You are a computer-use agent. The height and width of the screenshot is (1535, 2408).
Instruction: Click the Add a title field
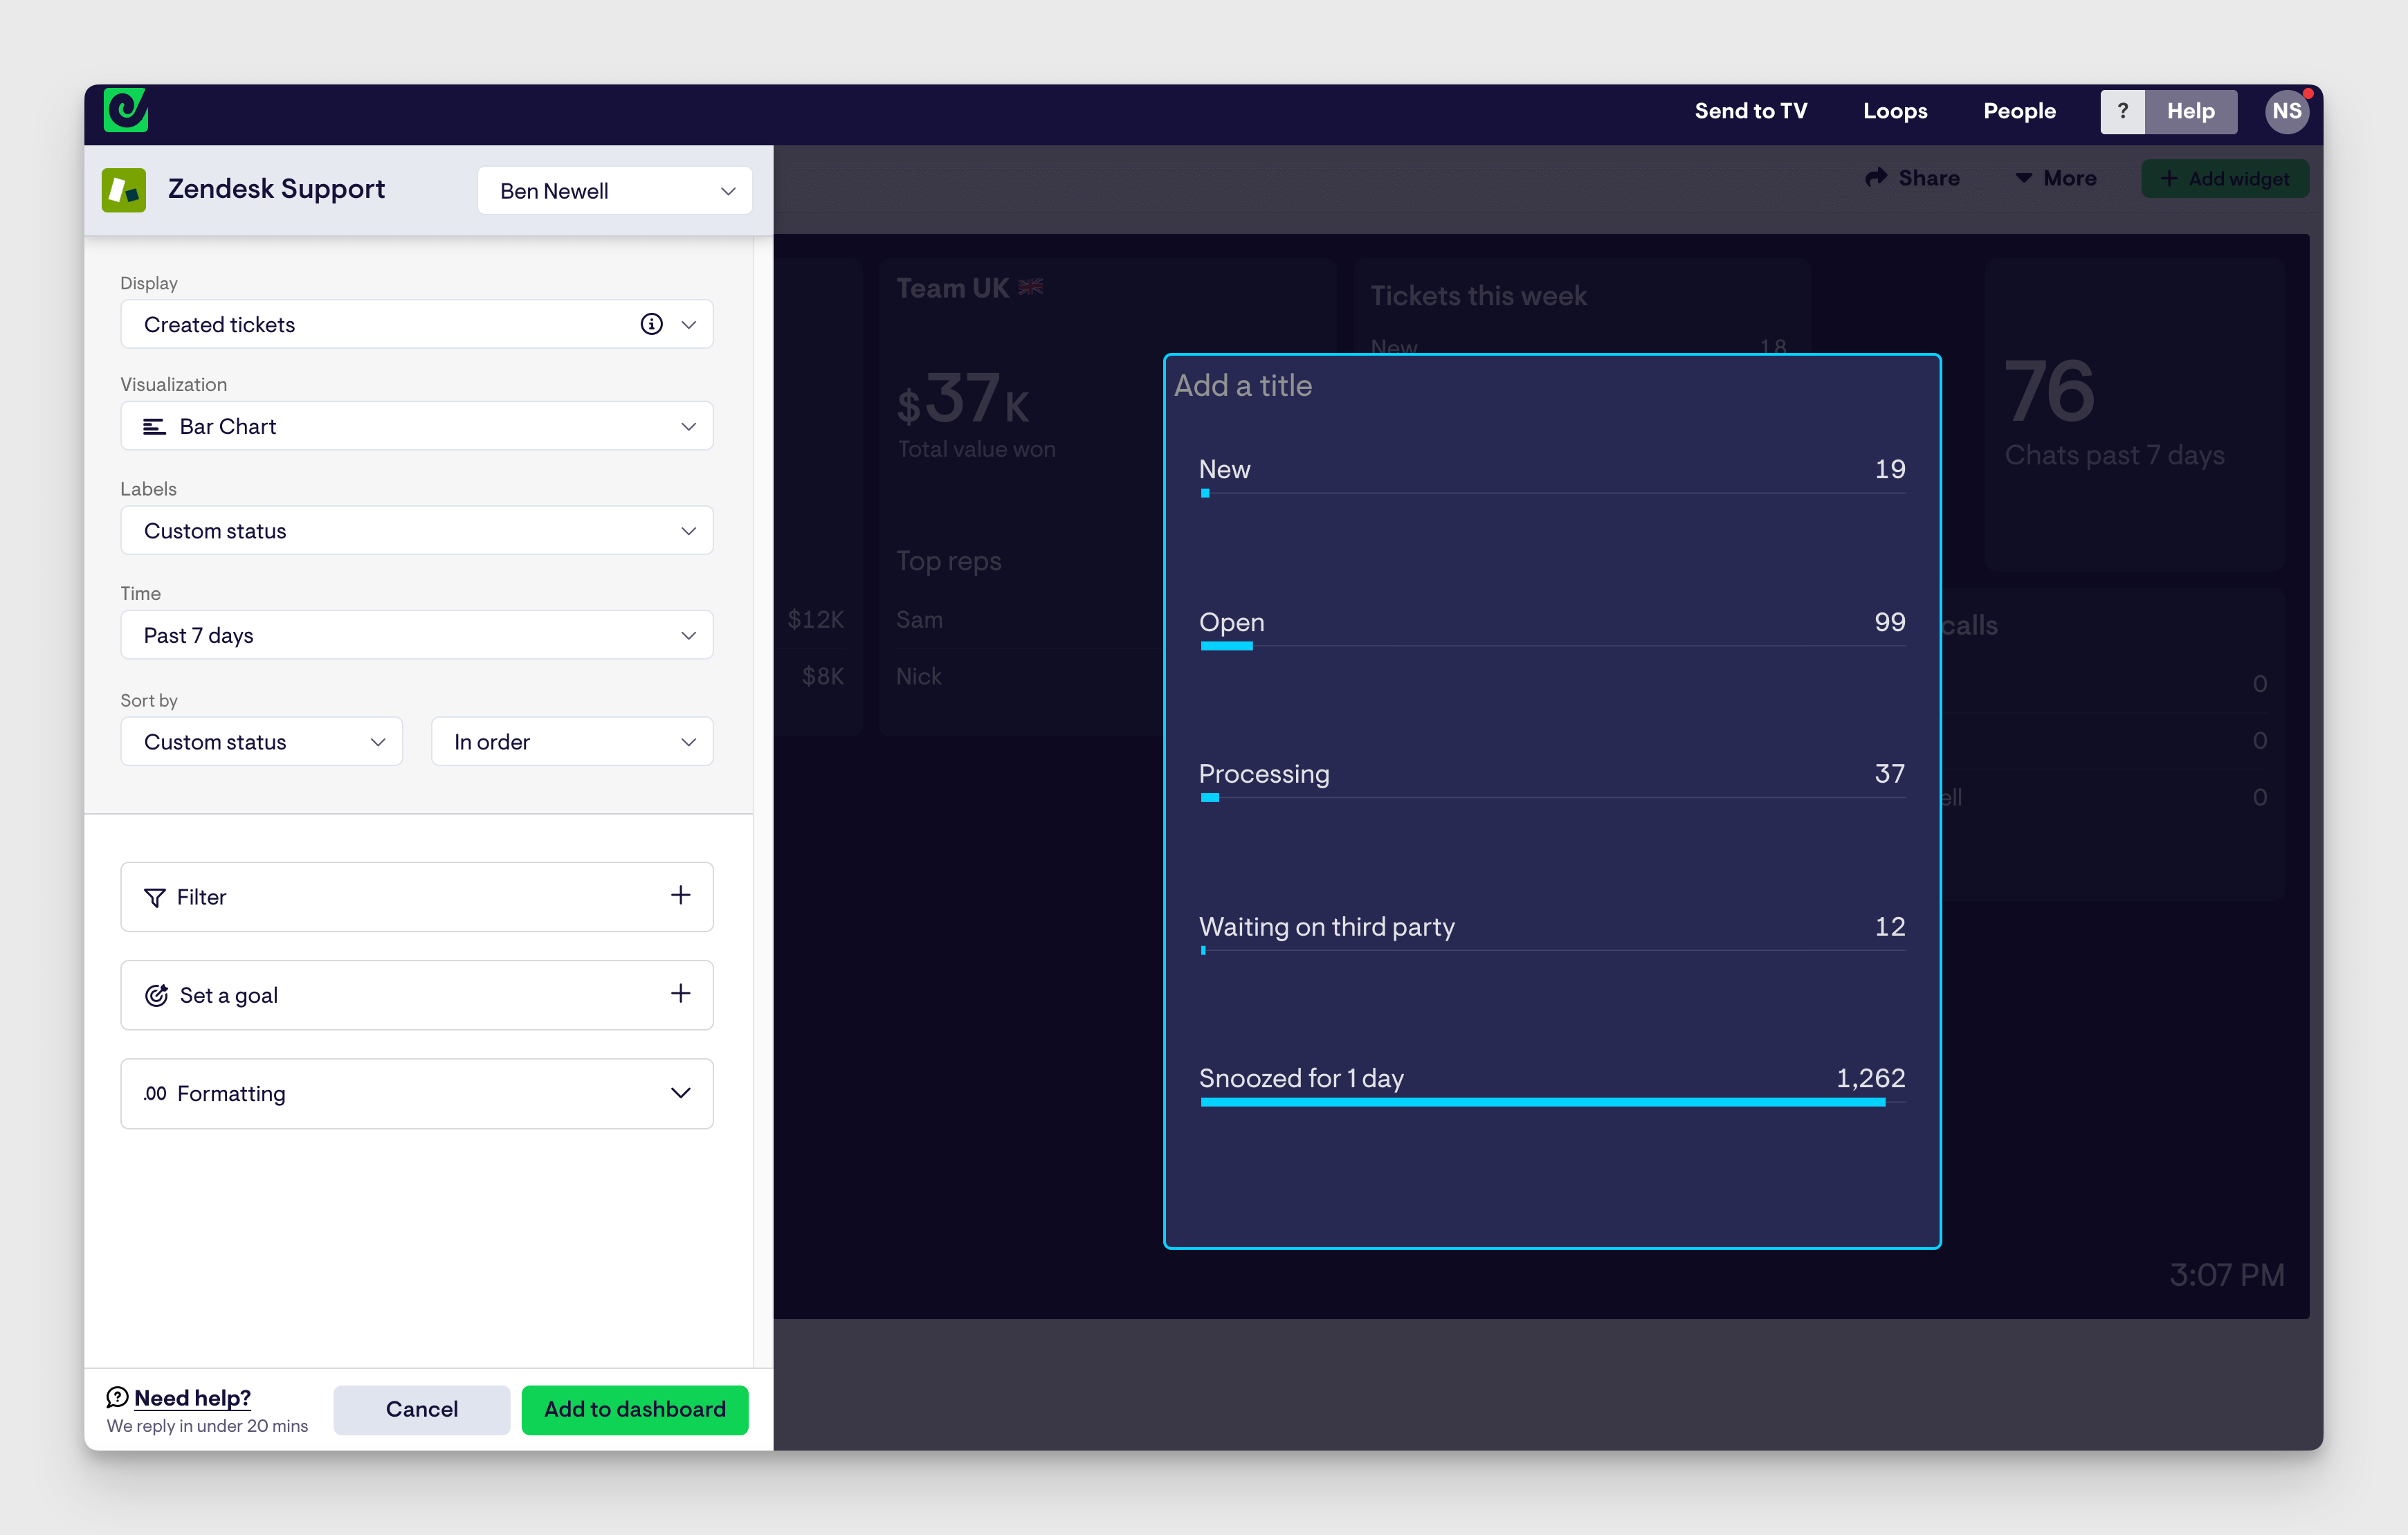click(x=1243, y=386)
